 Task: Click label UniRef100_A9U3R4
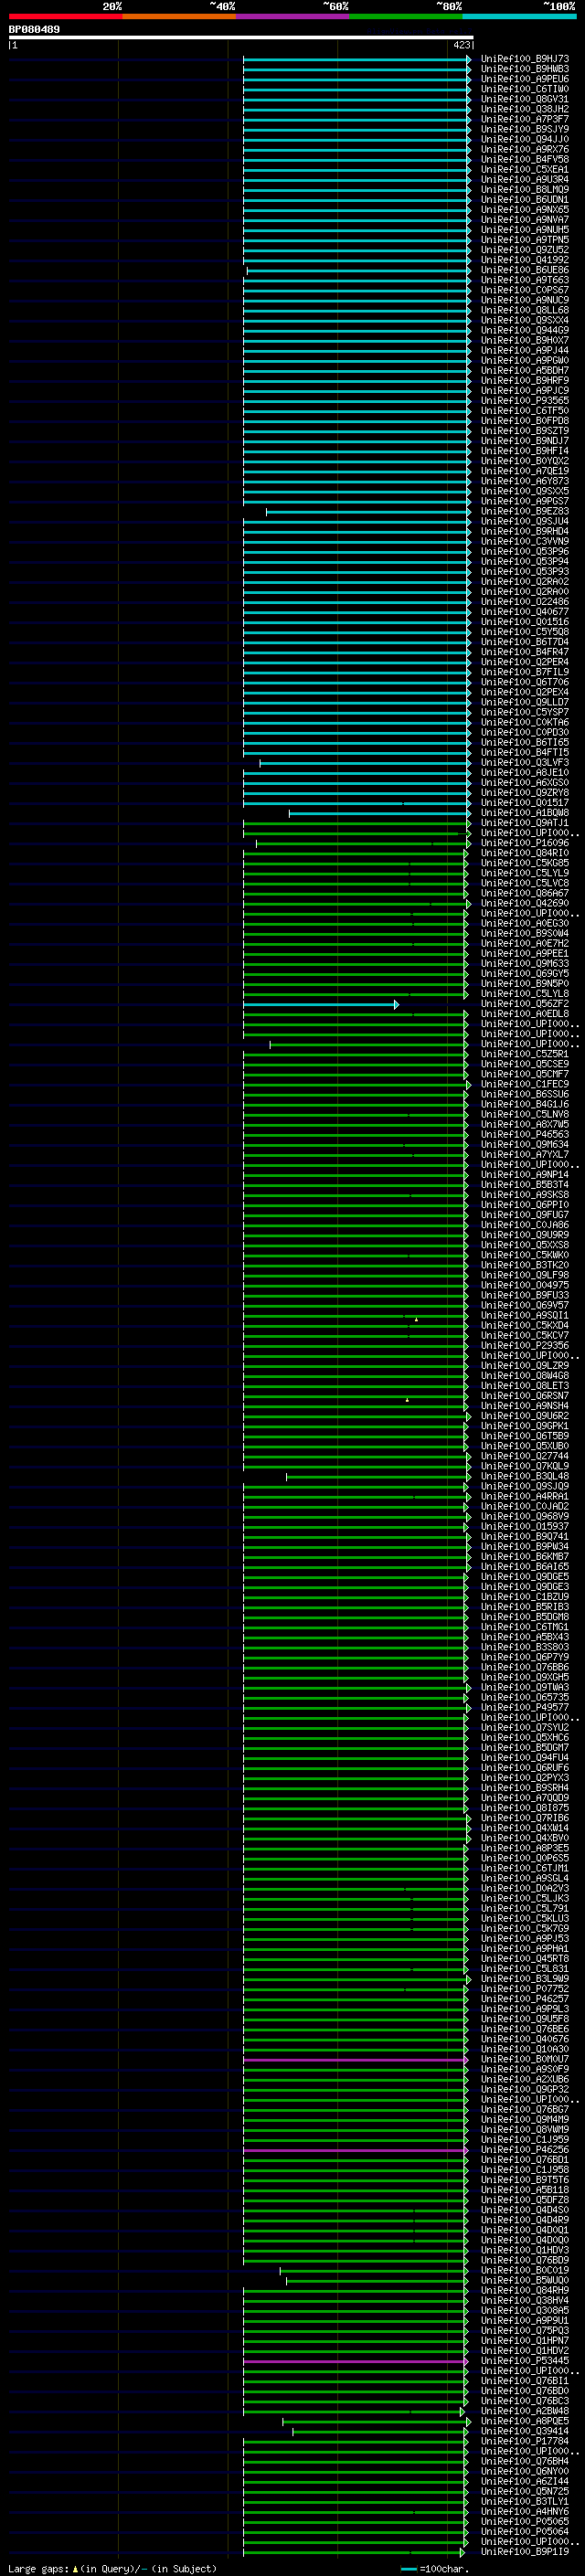[524, 179]
